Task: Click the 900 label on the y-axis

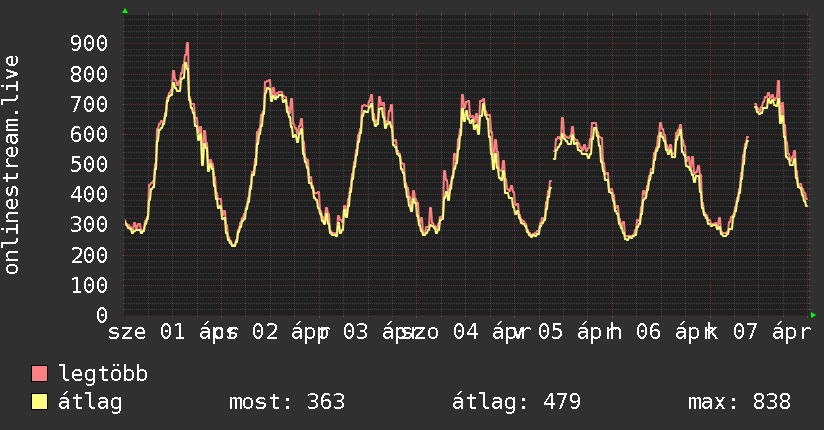Action: (89, 43)
